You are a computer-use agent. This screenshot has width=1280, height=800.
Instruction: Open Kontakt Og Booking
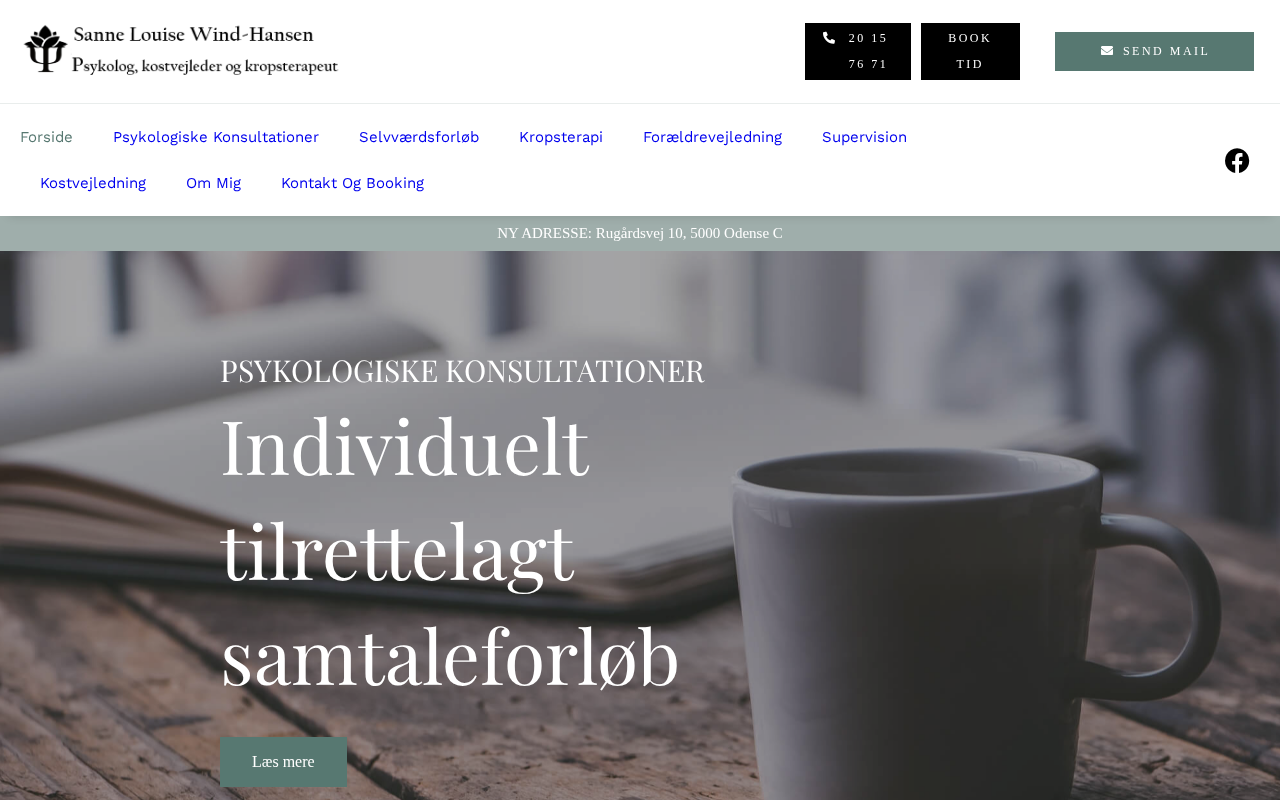pos(352,183)
